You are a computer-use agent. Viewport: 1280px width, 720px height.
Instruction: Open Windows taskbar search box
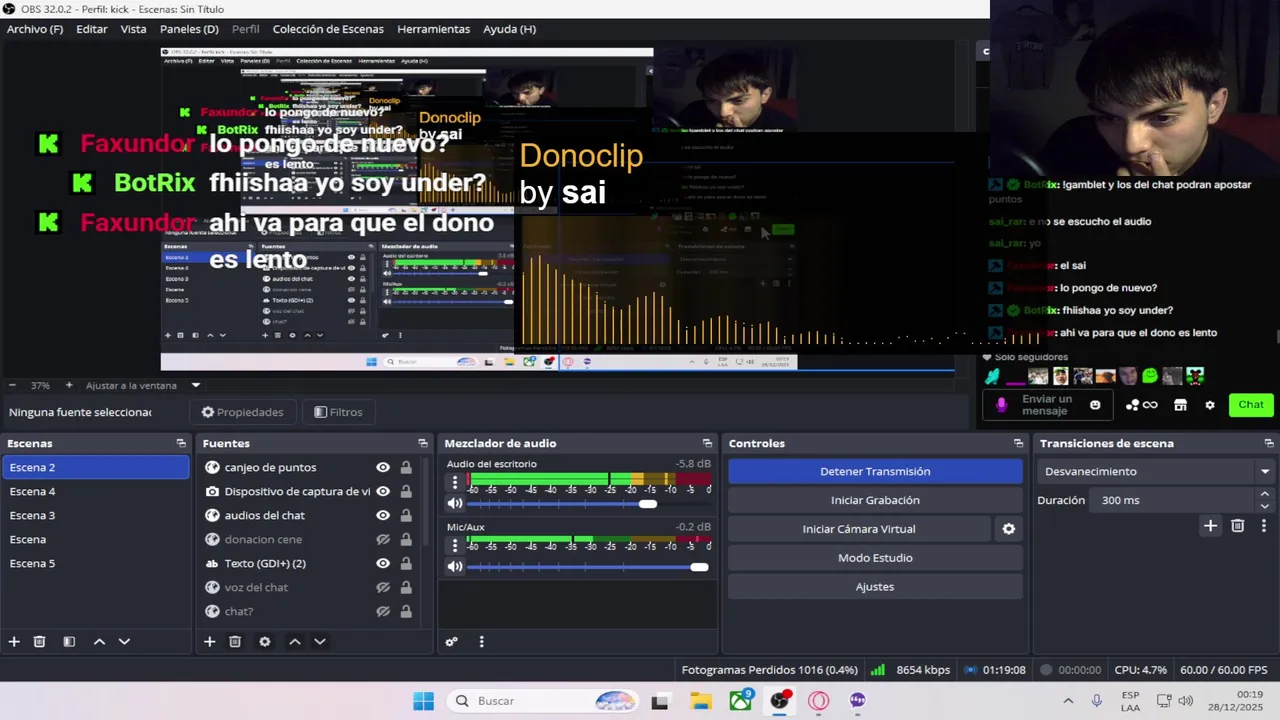(543, 701)
